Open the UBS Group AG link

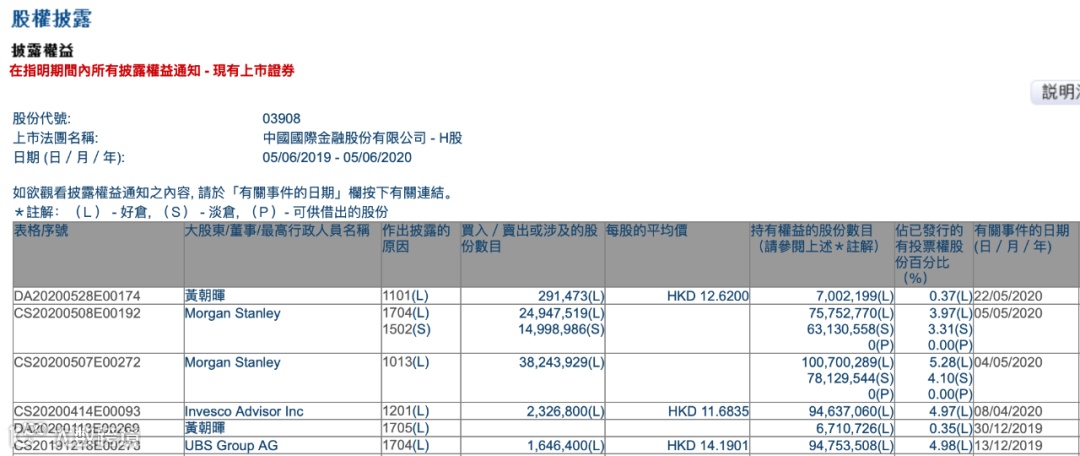pos(231,446)
